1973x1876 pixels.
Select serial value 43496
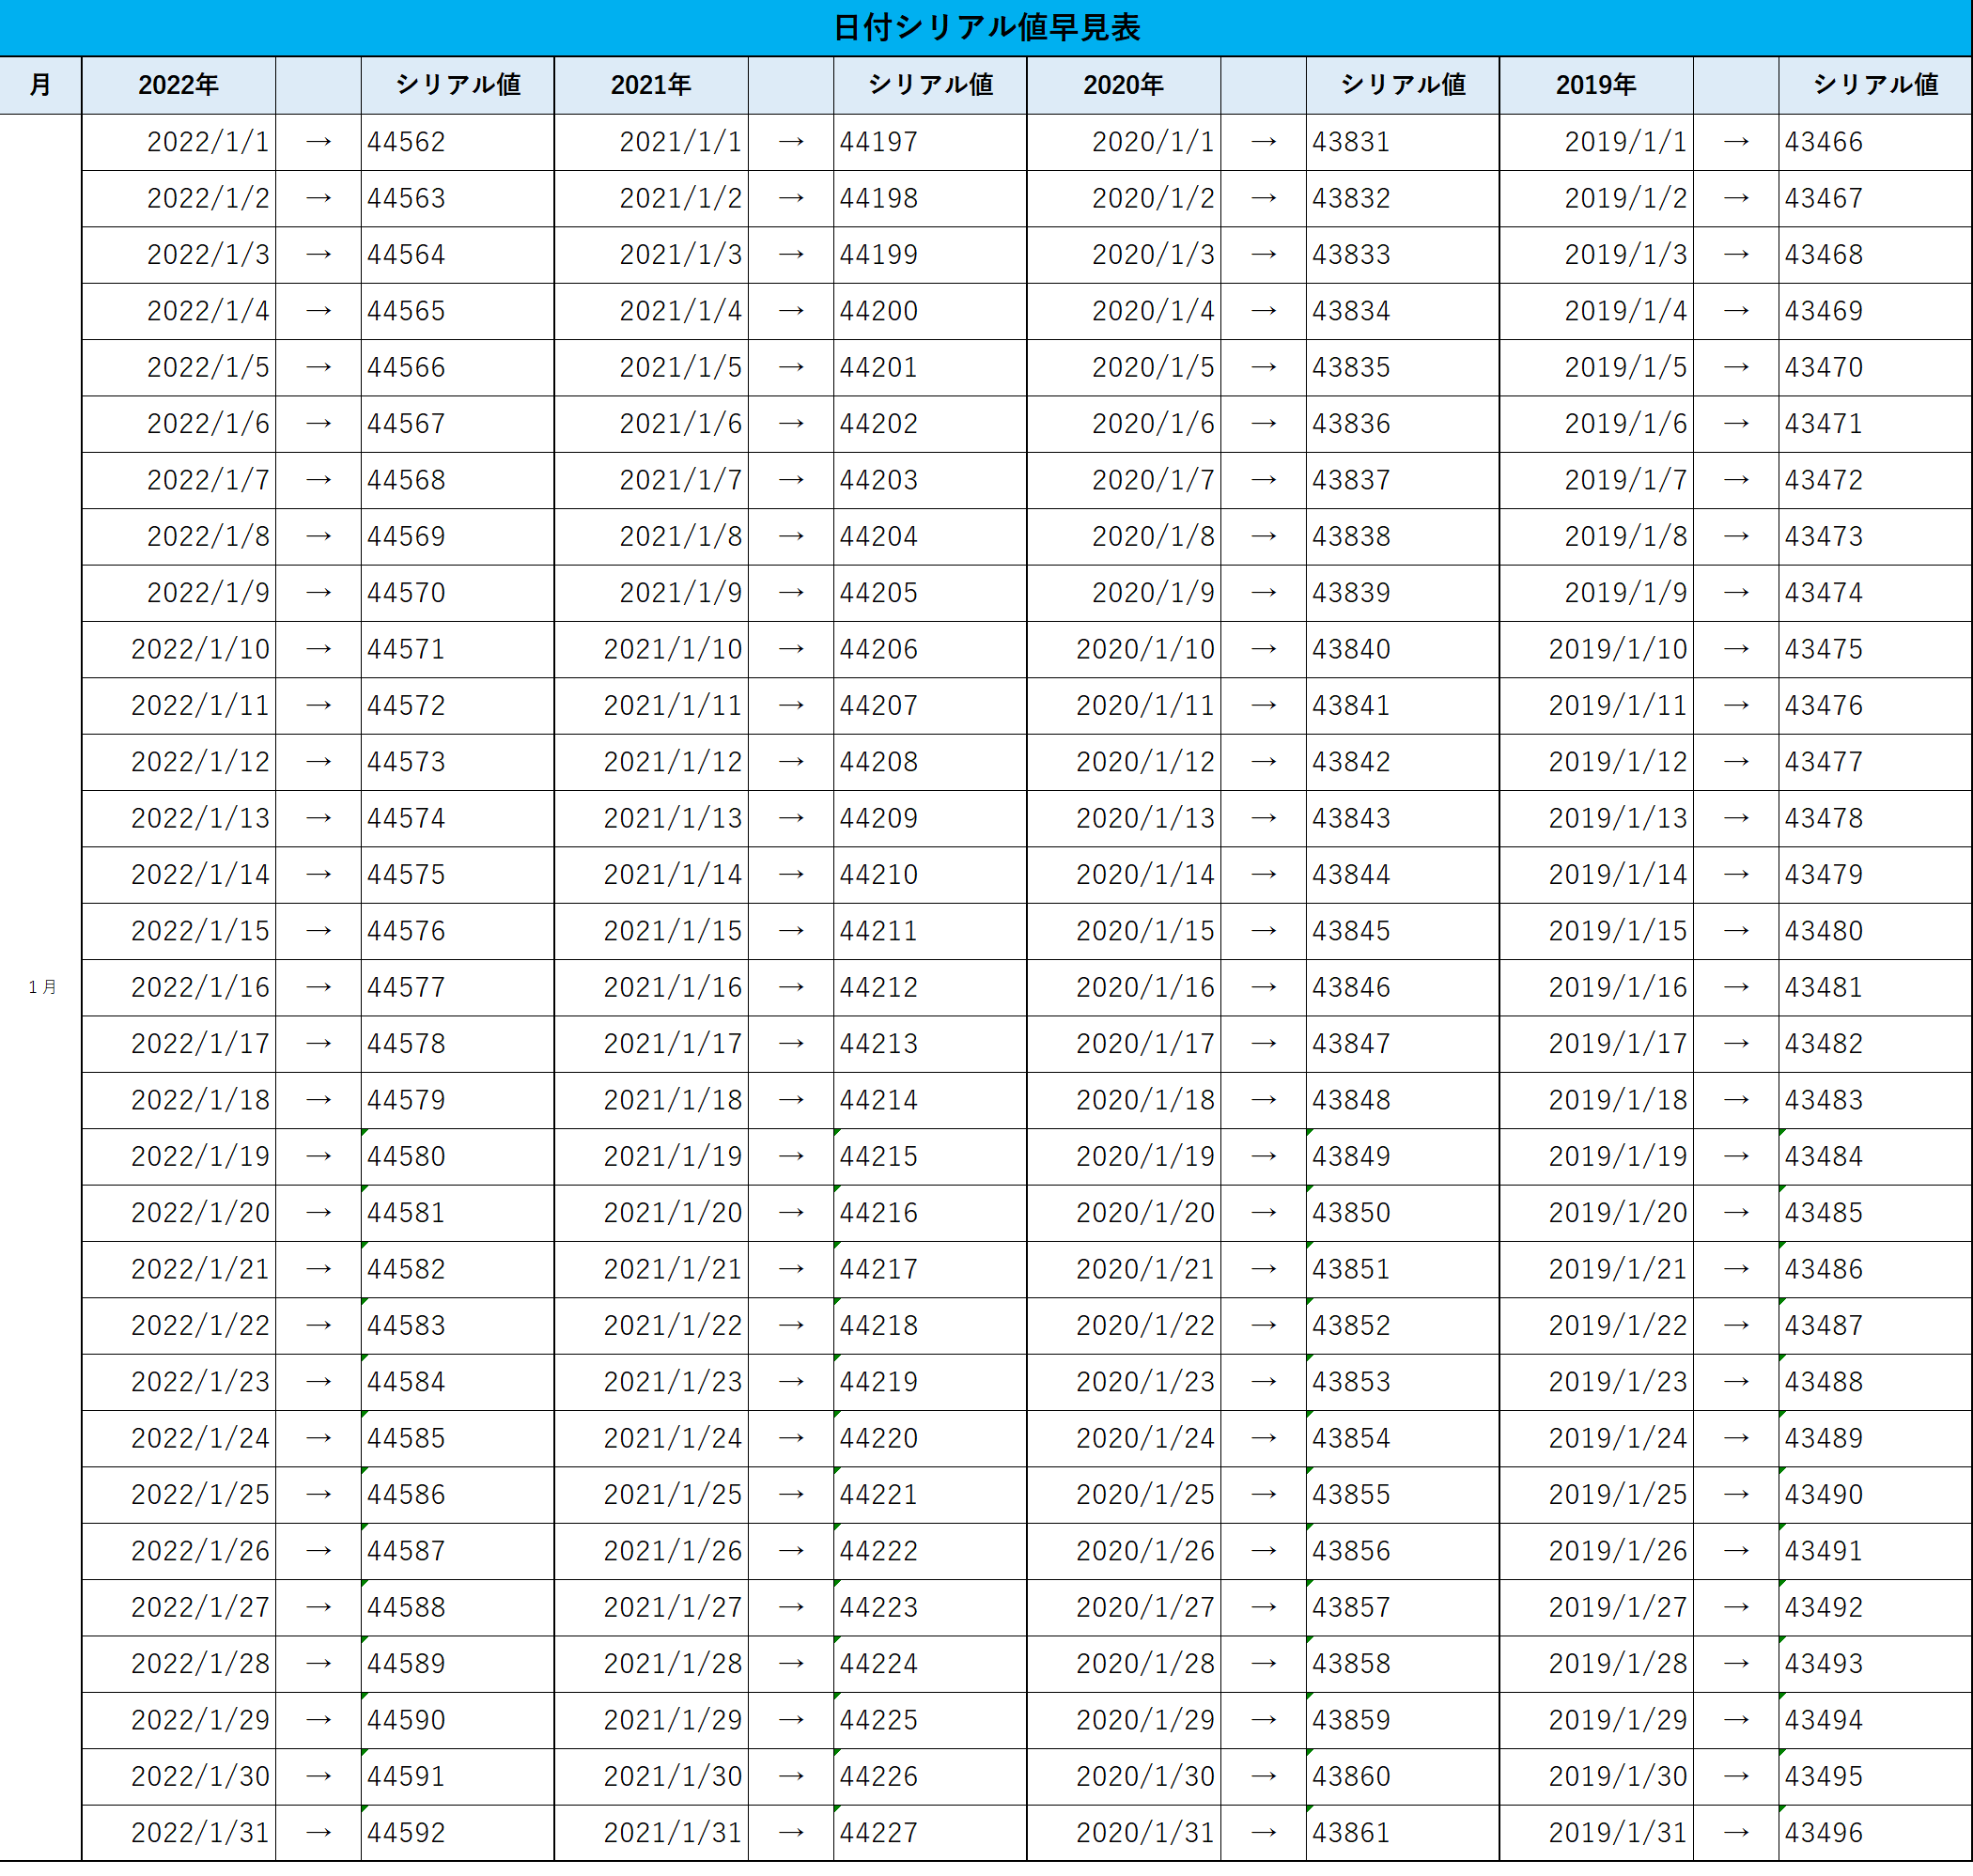1875,1832
